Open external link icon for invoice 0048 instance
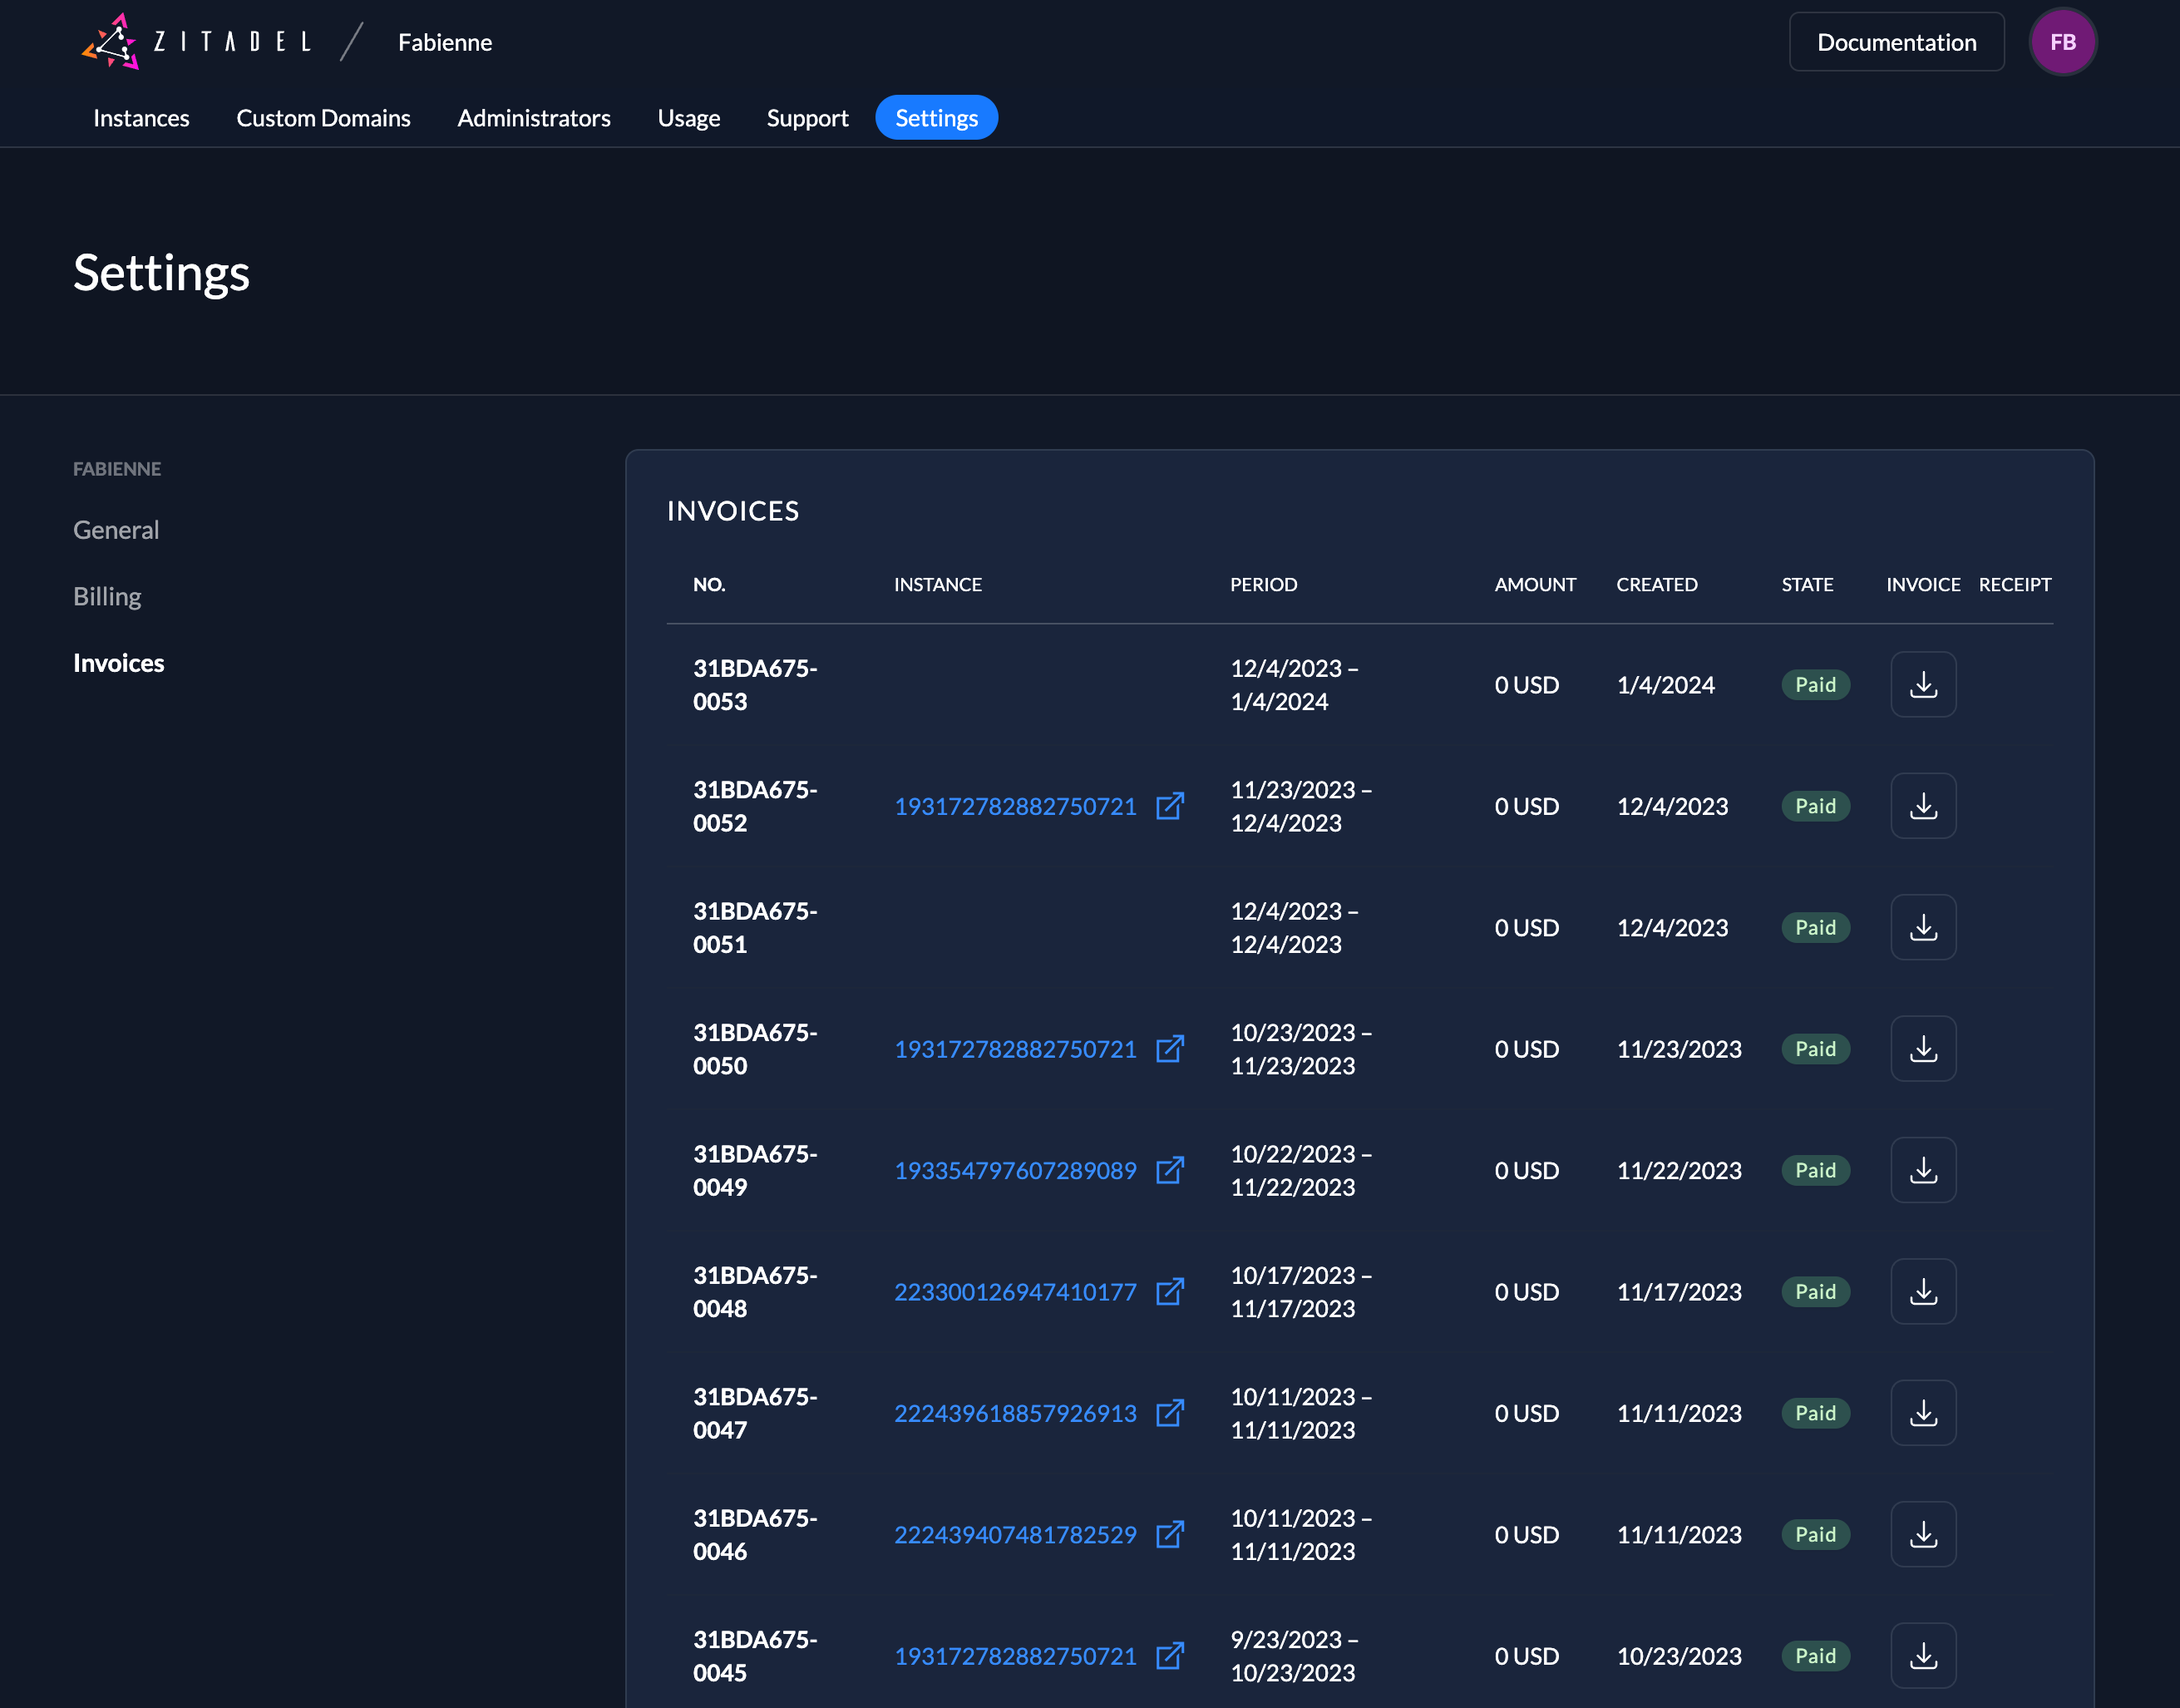This screenshot has height=1708, width=2180. coord(1170,1292)
